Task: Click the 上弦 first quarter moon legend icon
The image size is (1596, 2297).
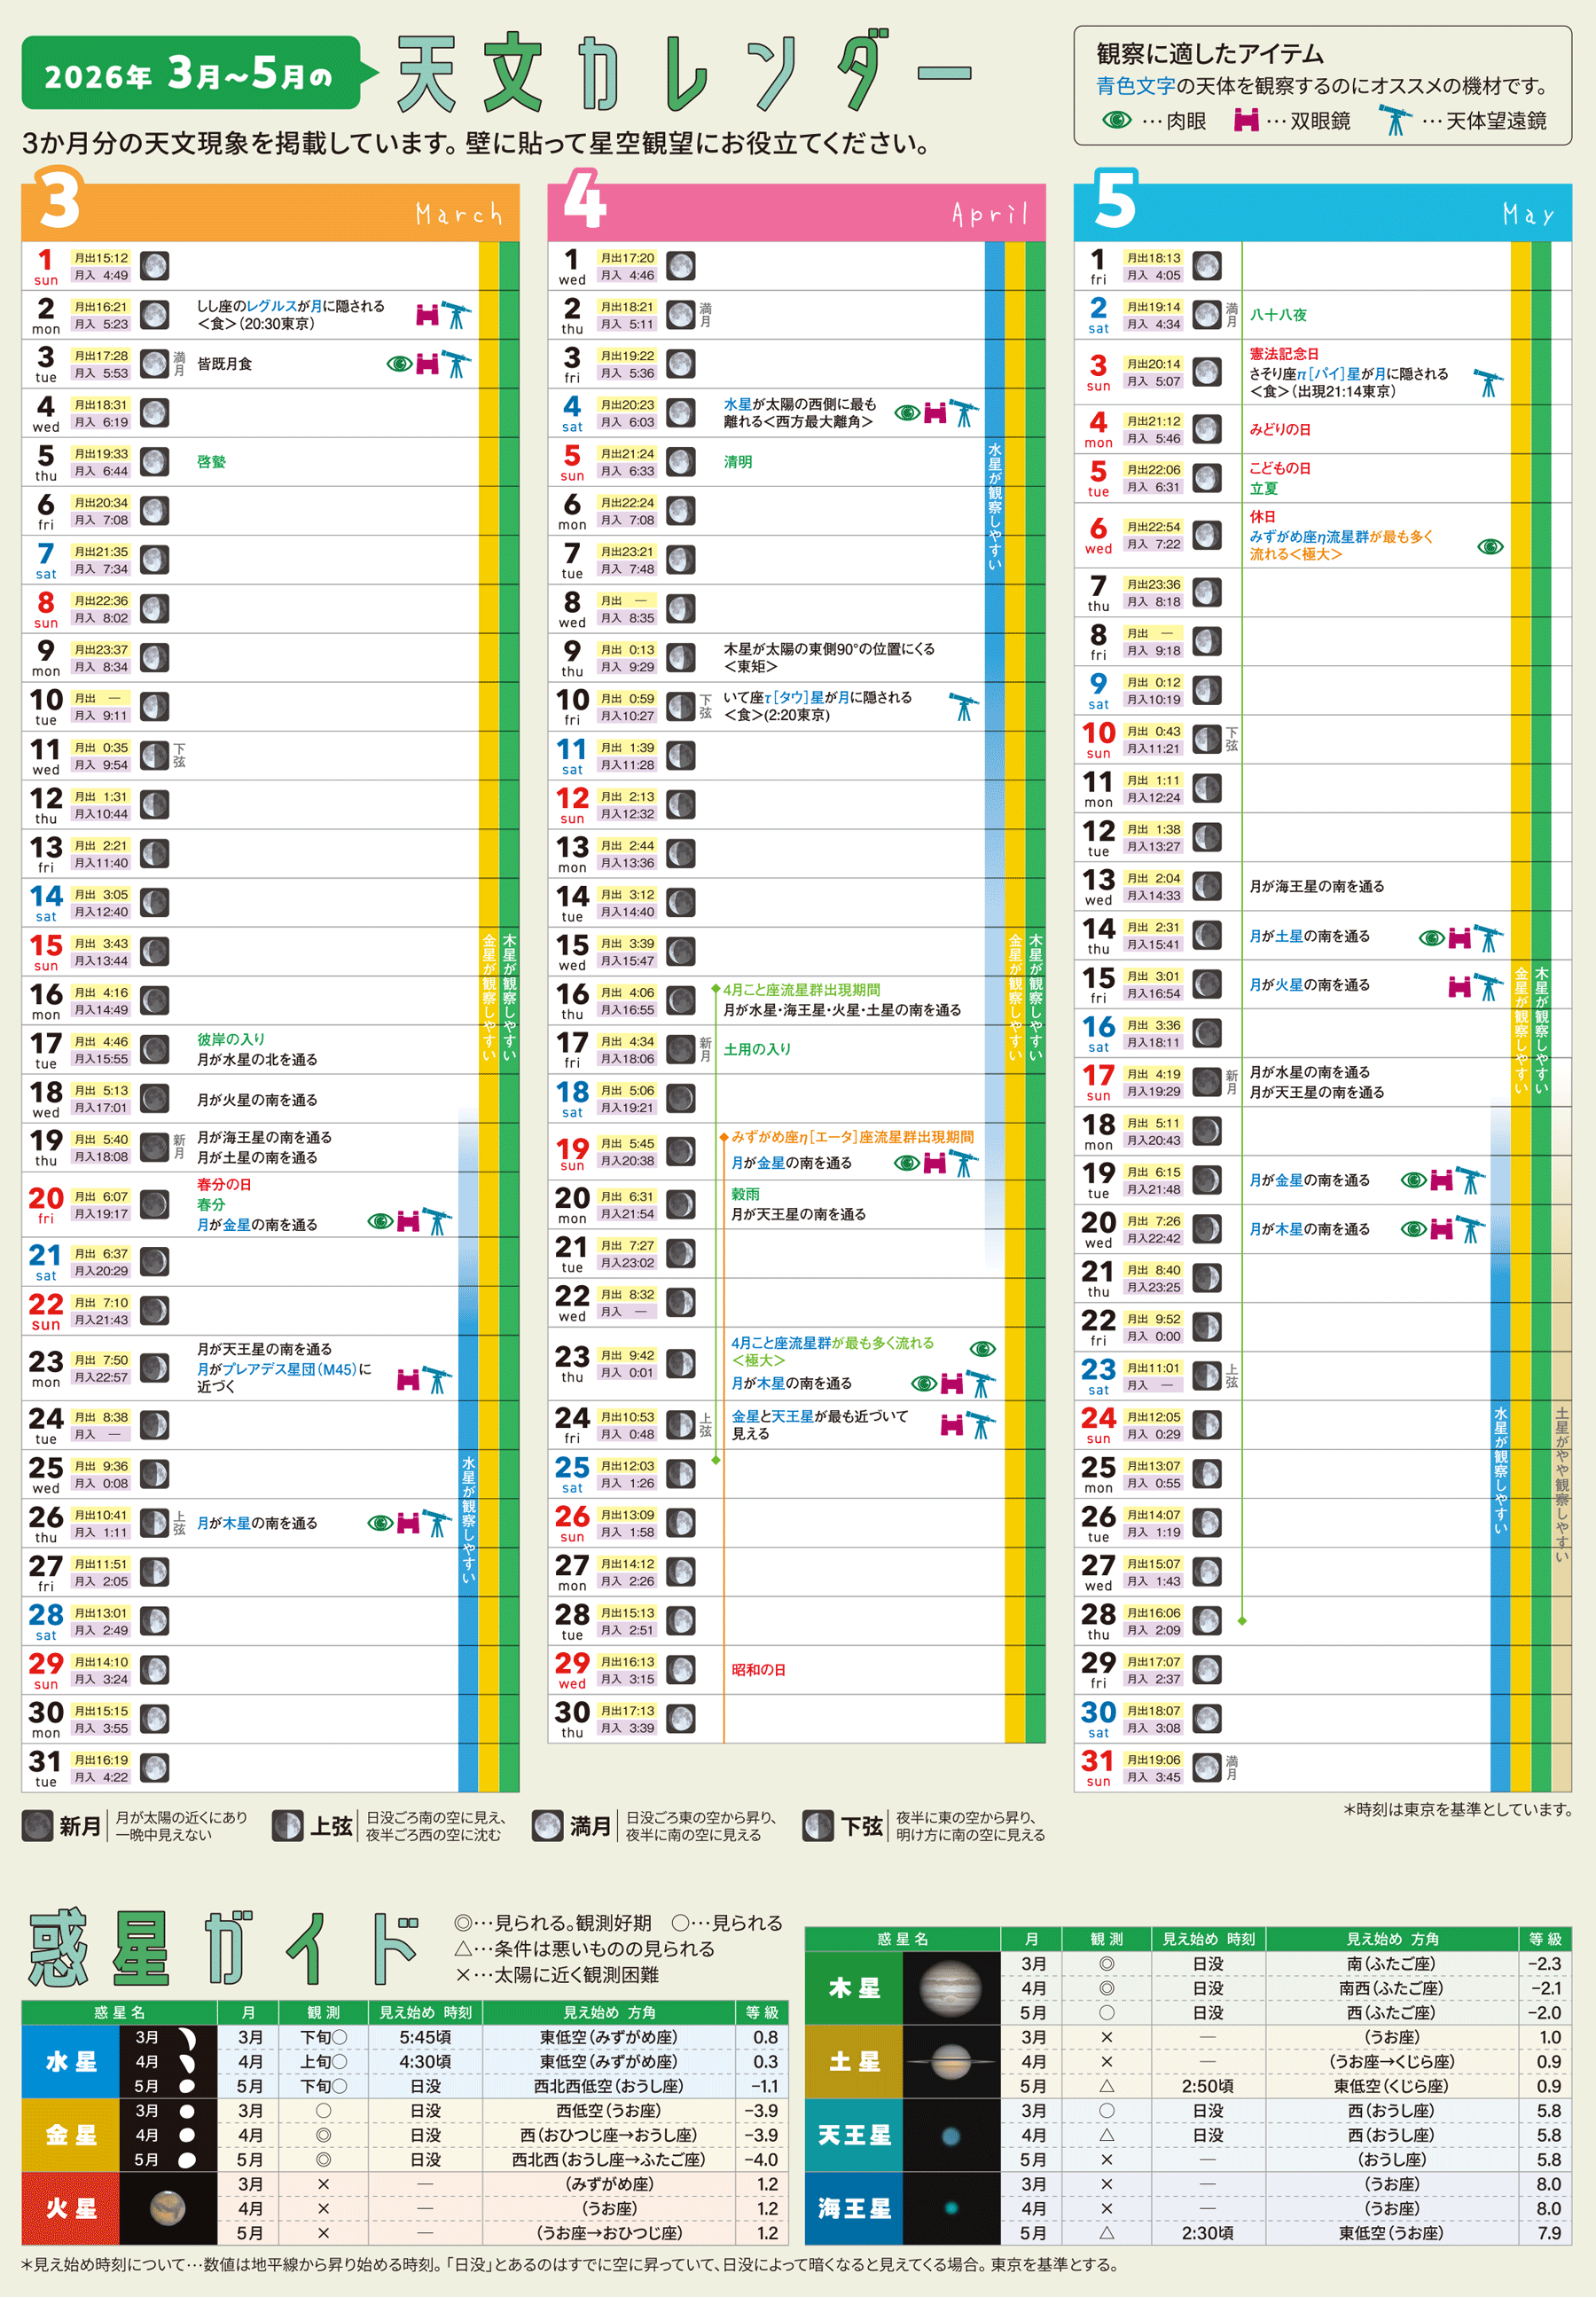Action: tap(287, 1825)
